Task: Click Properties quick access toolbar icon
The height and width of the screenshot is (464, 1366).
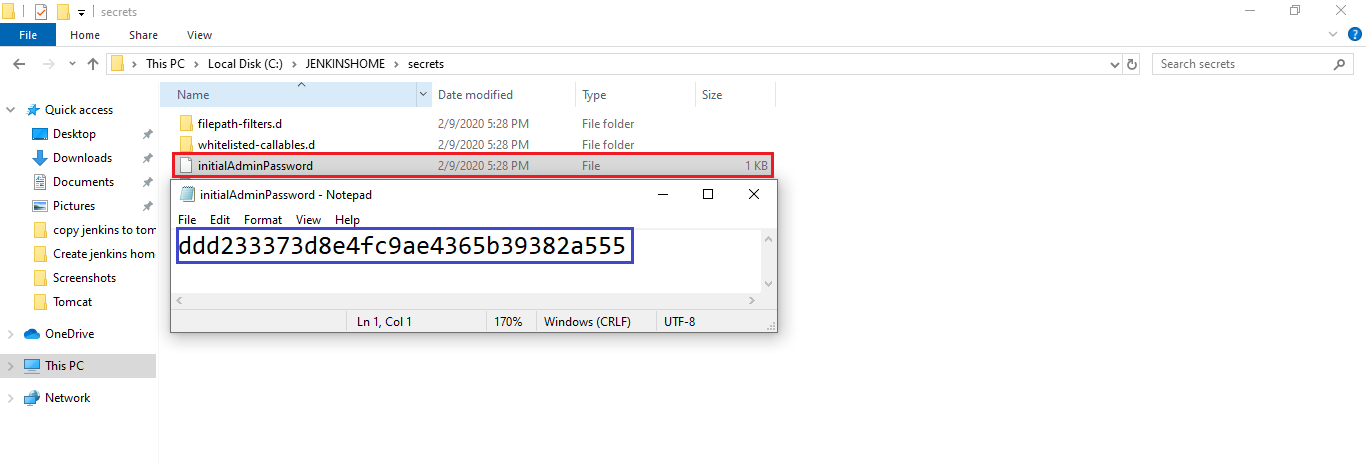Action: [41, 12]
